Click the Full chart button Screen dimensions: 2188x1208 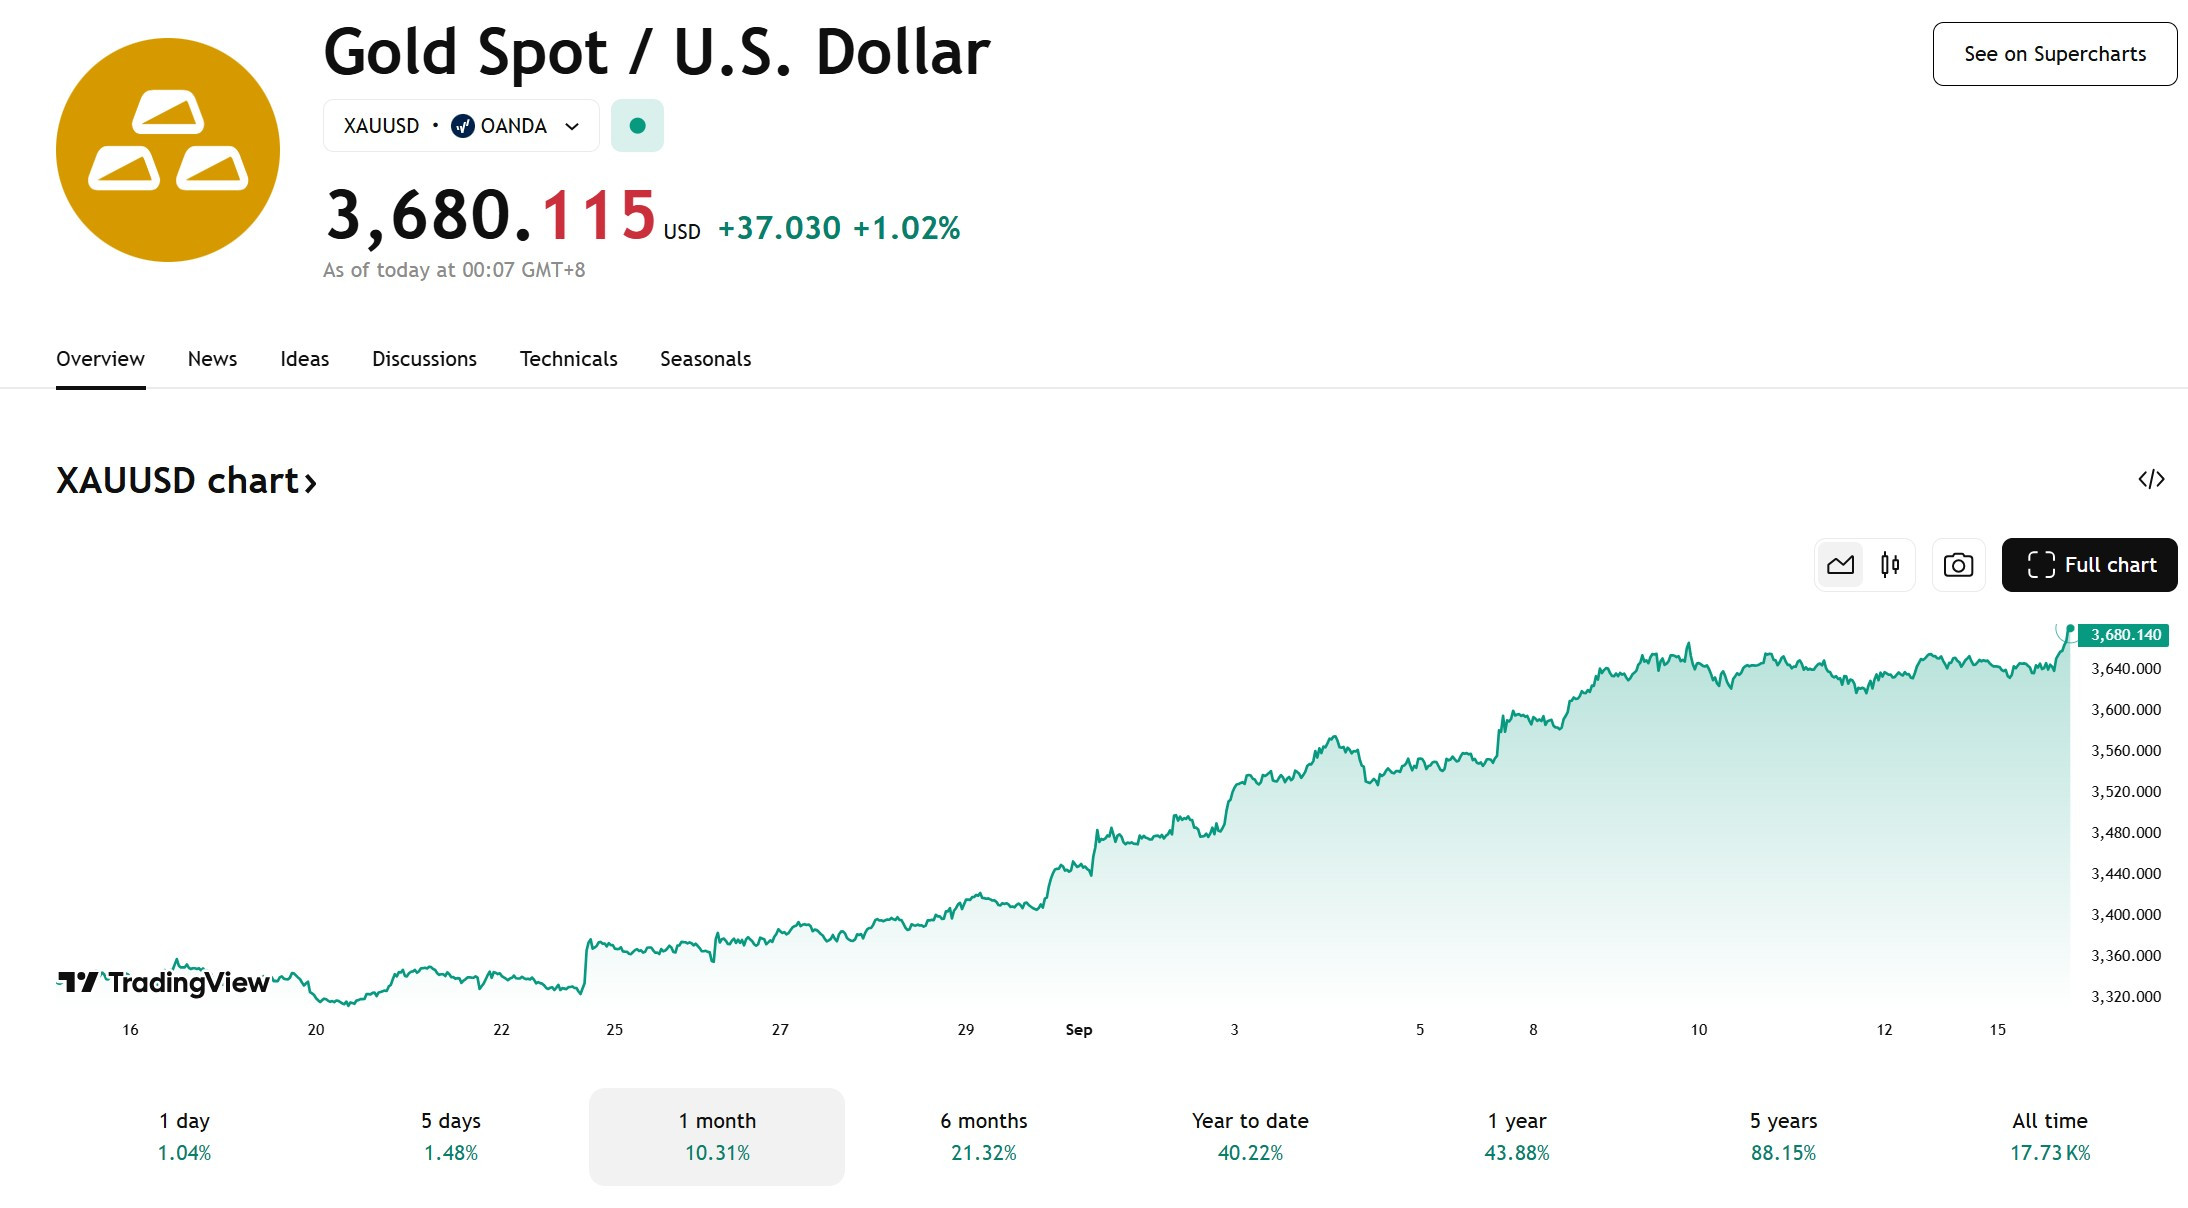point(2089,565)
